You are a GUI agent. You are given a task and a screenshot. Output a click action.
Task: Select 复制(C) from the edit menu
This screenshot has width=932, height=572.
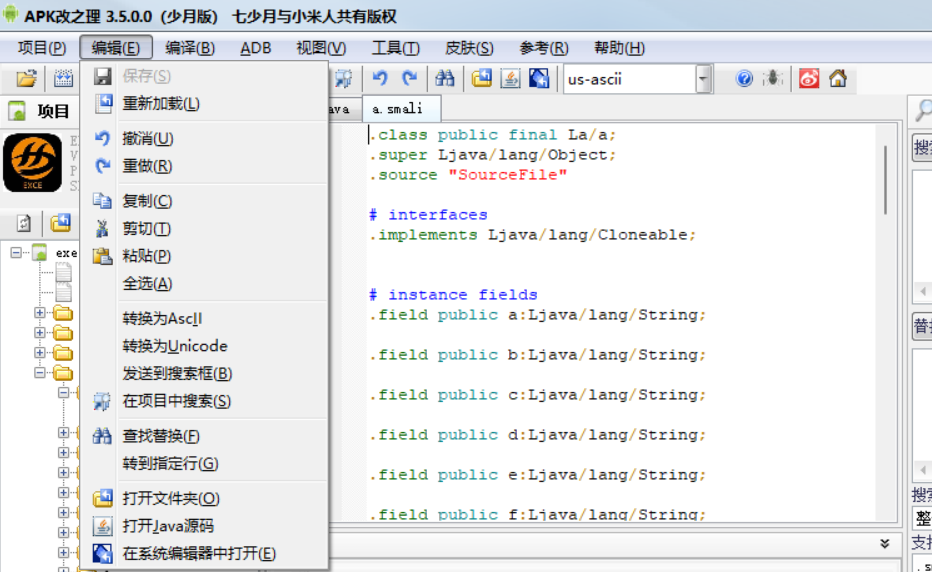click(204, 201)
